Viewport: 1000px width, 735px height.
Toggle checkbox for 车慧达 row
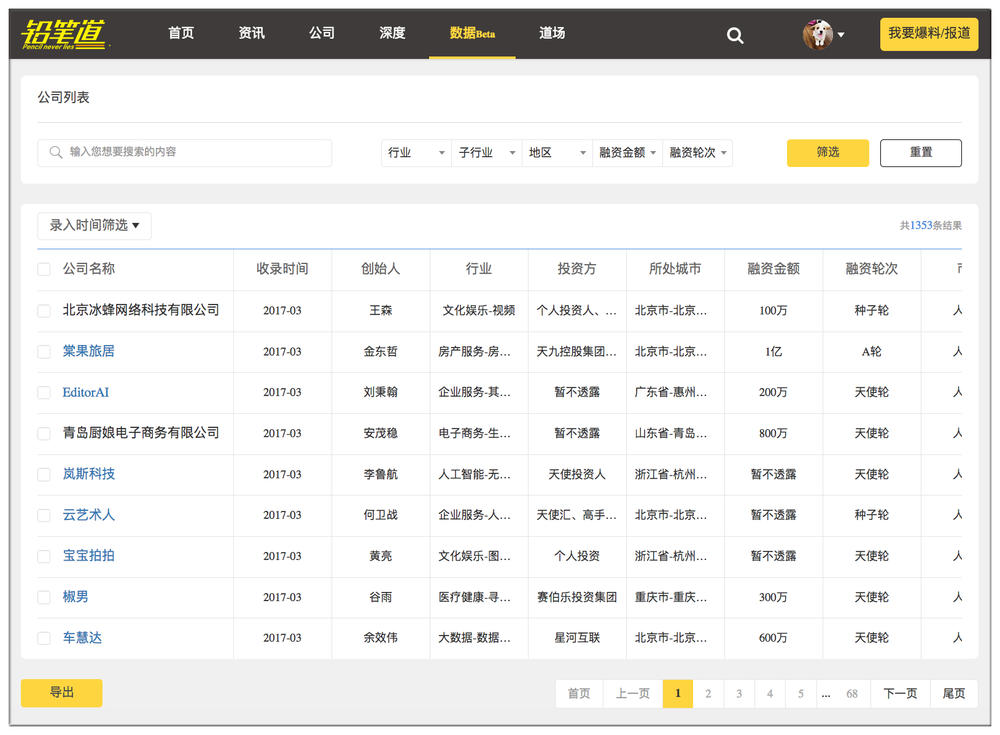[44, 638]
